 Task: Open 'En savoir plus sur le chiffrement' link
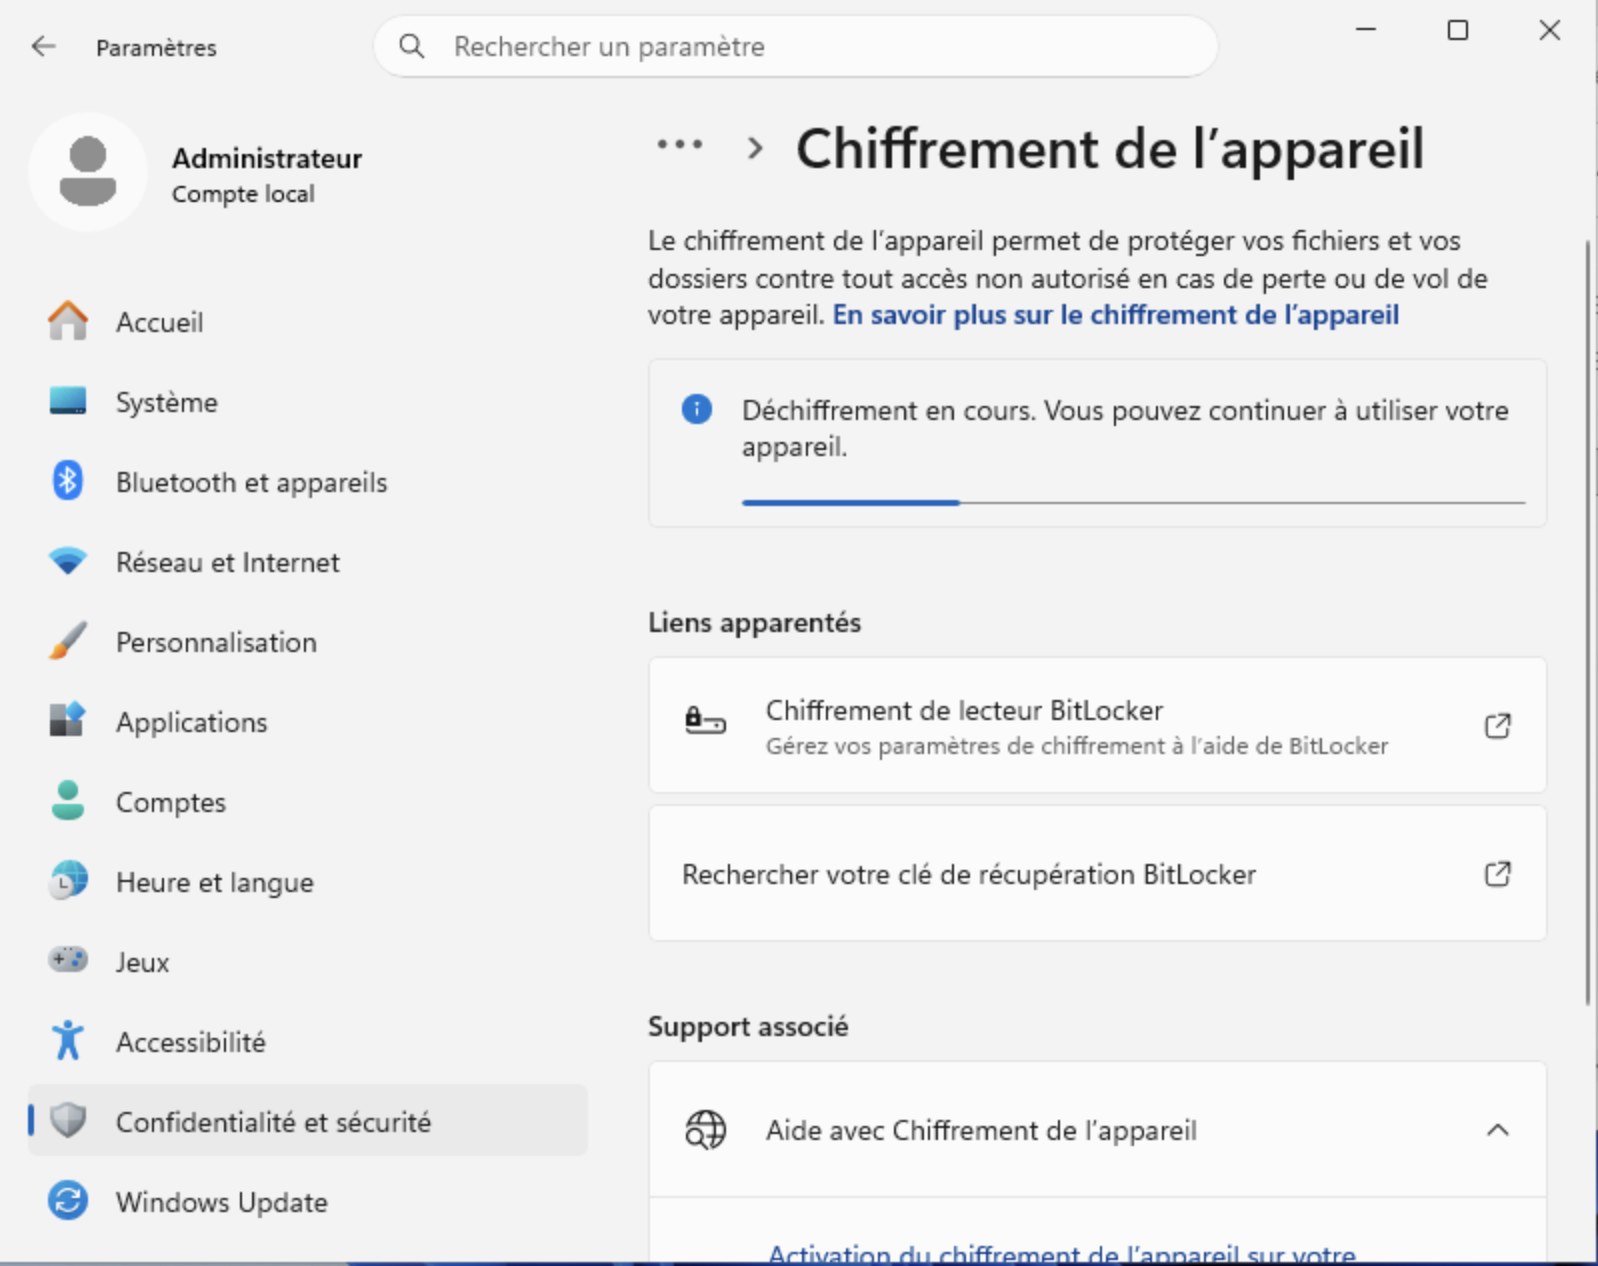pos(1115,315)
